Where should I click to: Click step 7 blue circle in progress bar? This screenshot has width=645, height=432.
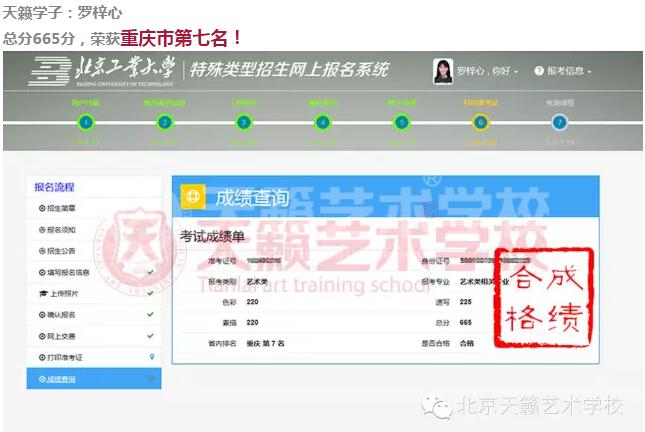point(559,122)
